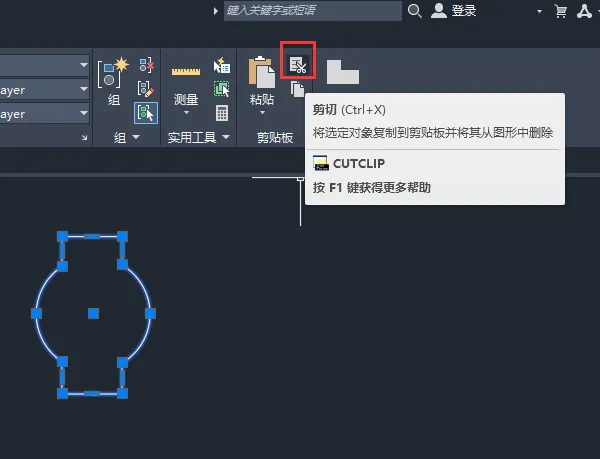
Task: Click the Quick Select icon in utilities
Action: click(x=222, y=65)
